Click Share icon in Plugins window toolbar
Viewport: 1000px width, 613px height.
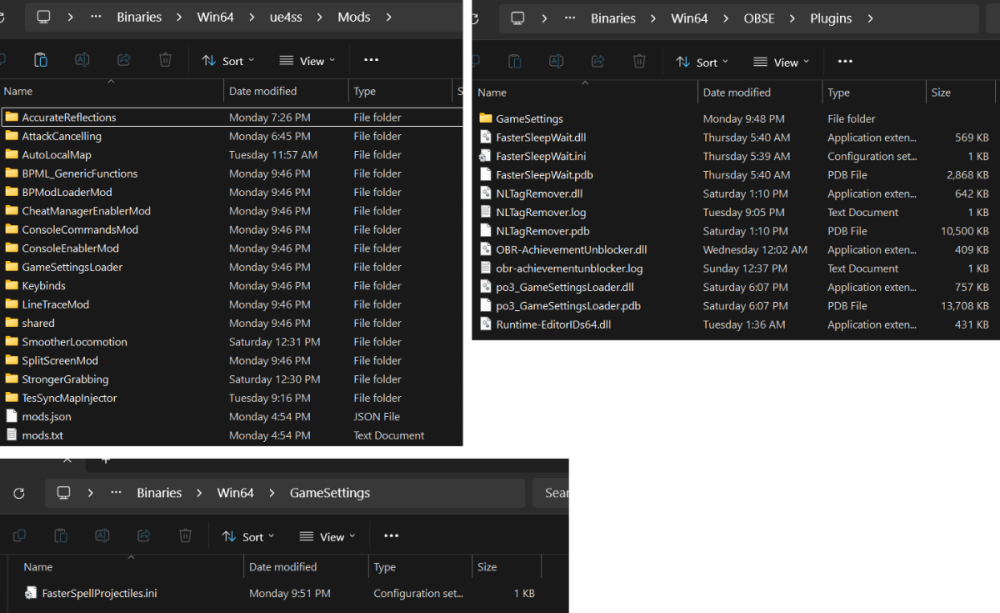pyautogui.click(x=598, y=61)
